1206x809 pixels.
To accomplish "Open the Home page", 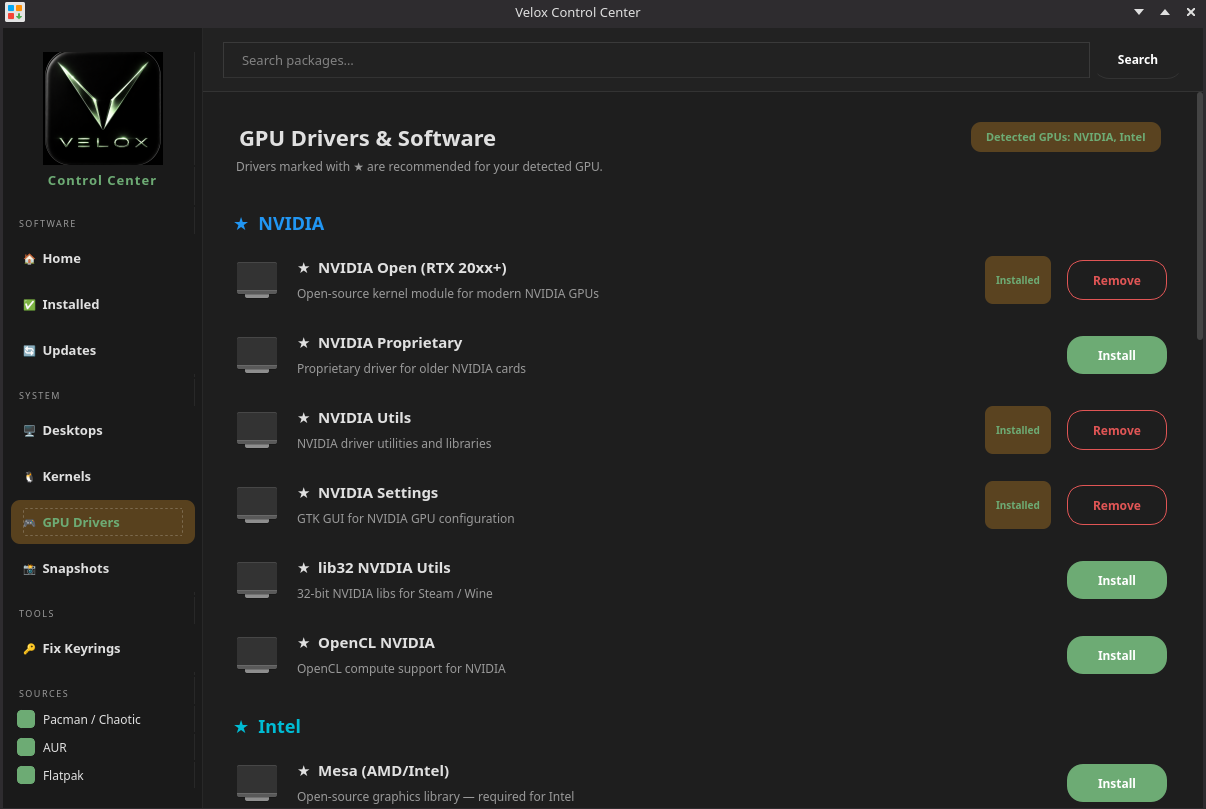I will 103,258.
